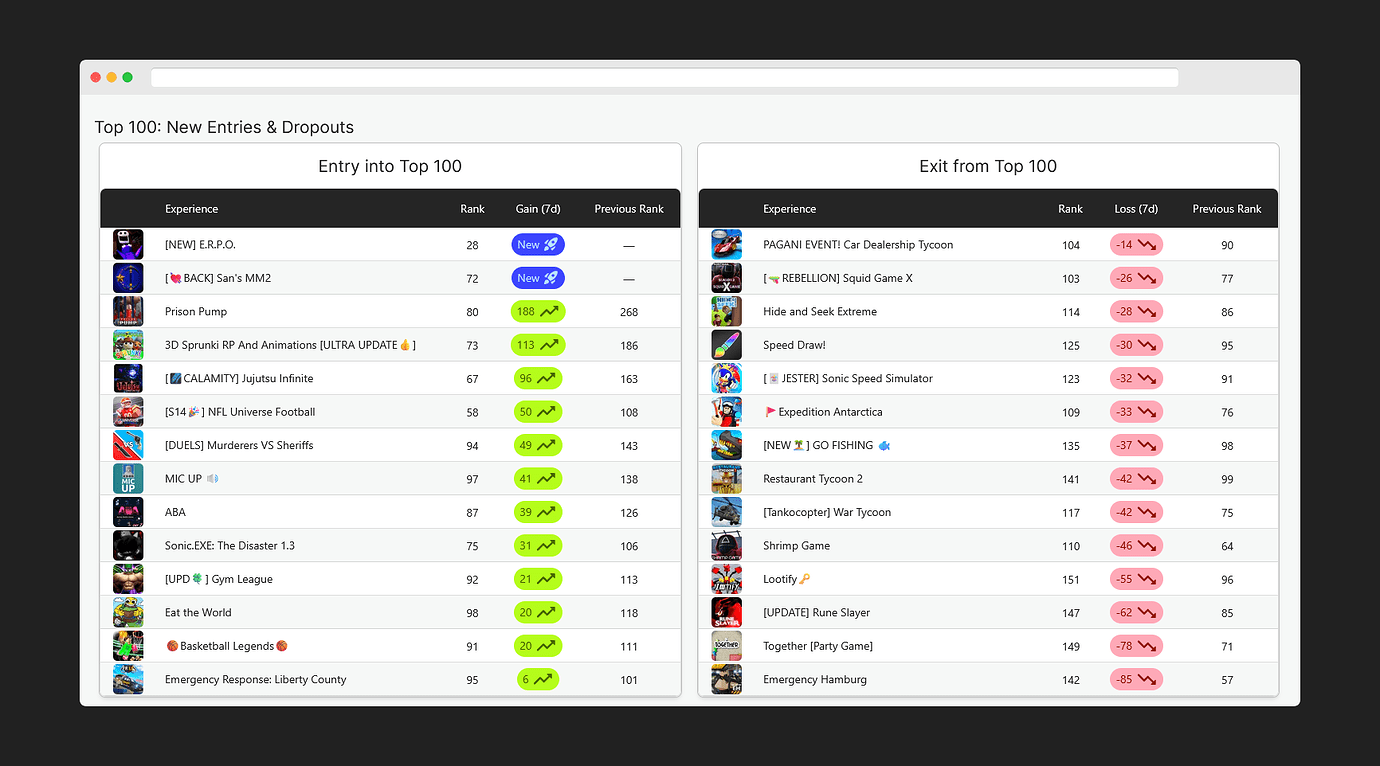Click the E.R.P.O. game icon
Image resolution: width=1380 pixels, height=766 pixels.
pyautogui.click(x=128, y=244)
